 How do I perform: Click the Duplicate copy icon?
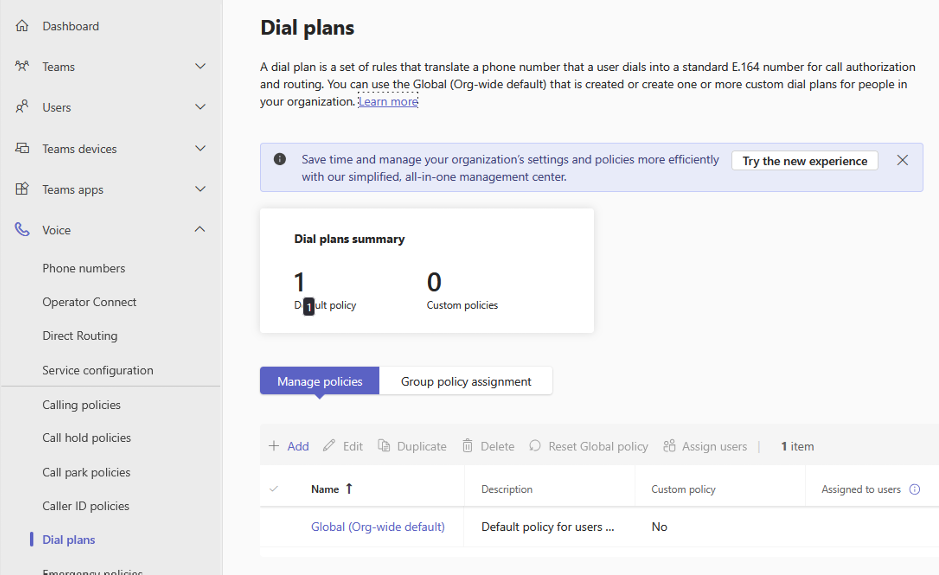point(384,446)
